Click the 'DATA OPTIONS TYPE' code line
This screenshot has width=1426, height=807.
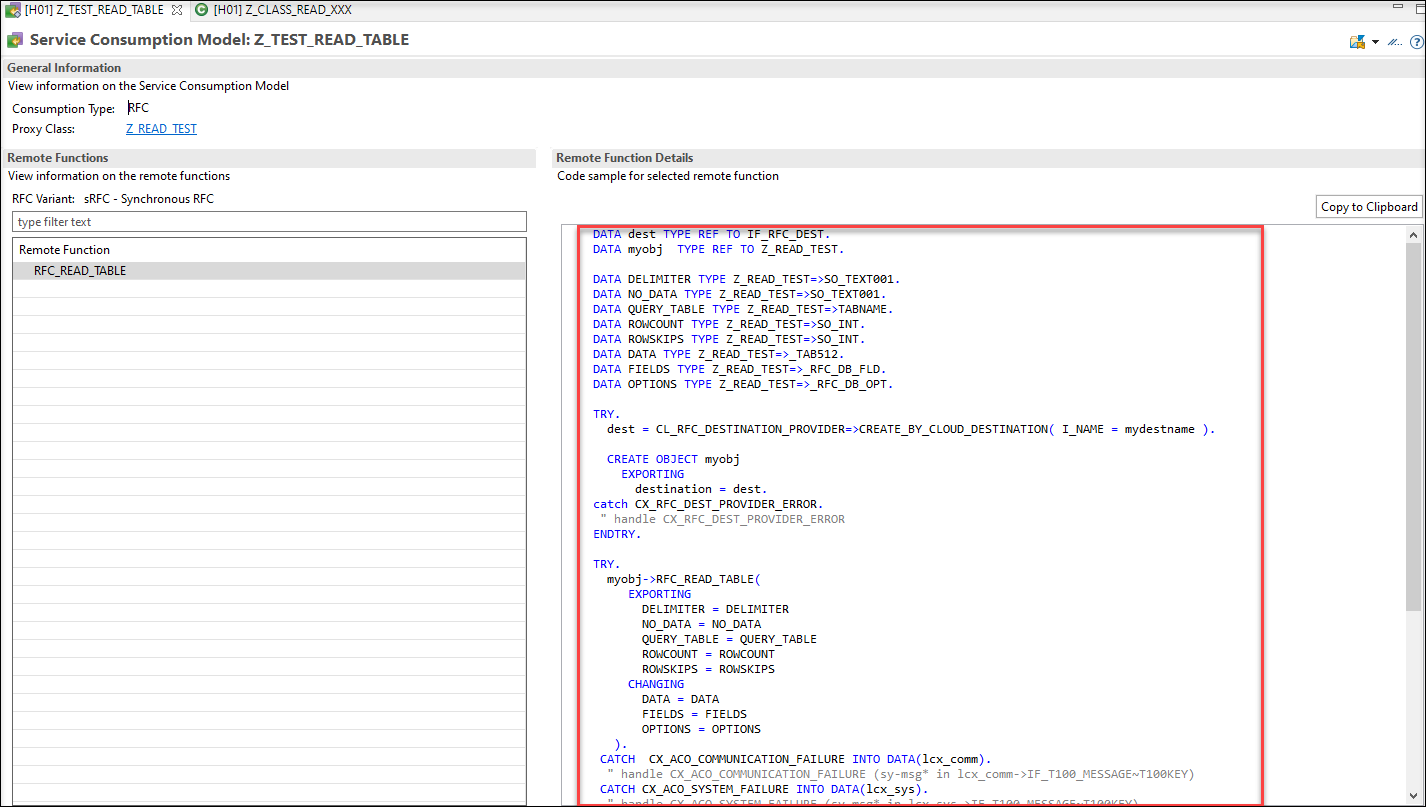[x=743, y=384]
